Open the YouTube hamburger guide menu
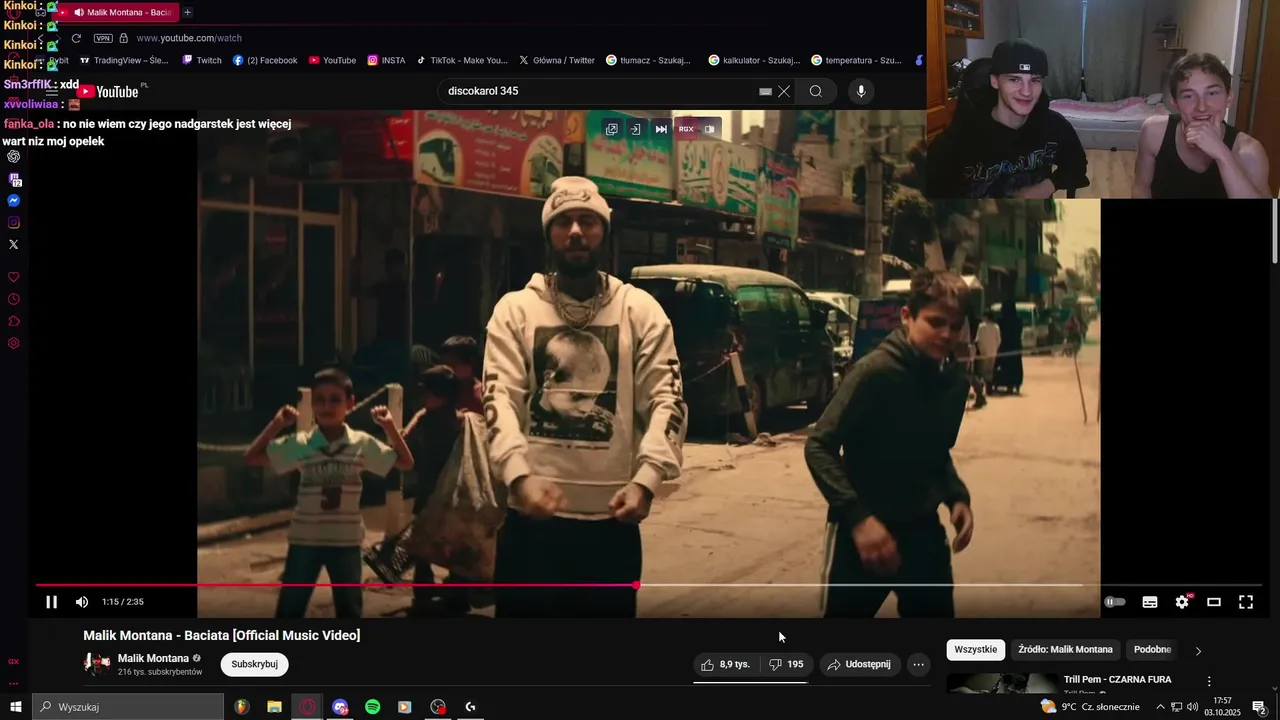The image size is (1280, 720). (x=52, y=91)
